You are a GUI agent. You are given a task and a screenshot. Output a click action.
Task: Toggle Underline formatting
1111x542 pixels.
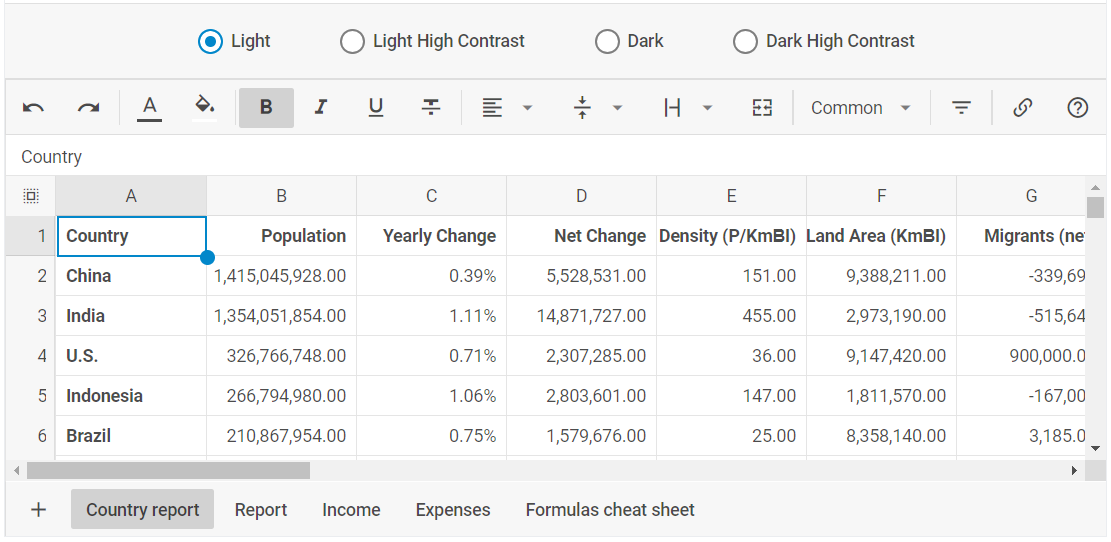(x=376, y=108)
